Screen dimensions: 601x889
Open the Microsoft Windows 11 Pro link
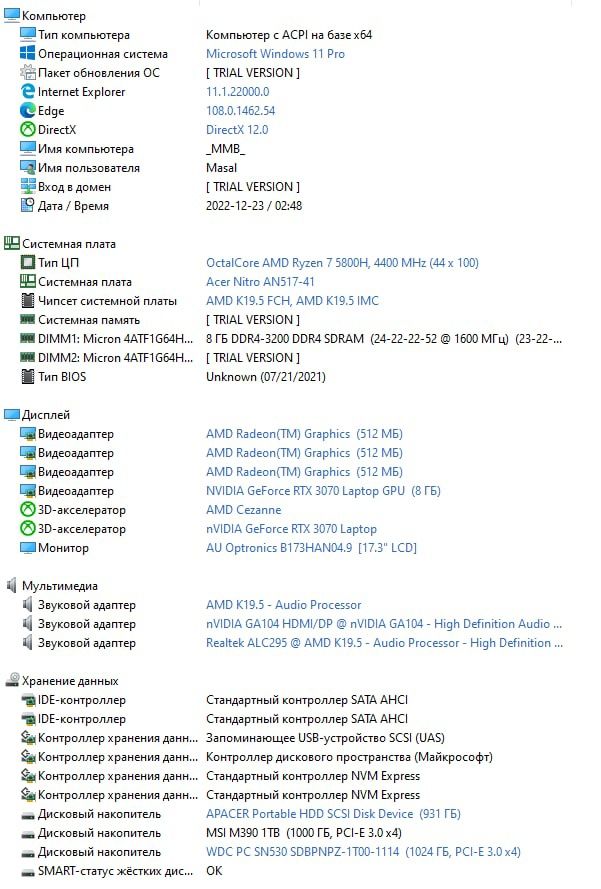click(x=275, y=54)
